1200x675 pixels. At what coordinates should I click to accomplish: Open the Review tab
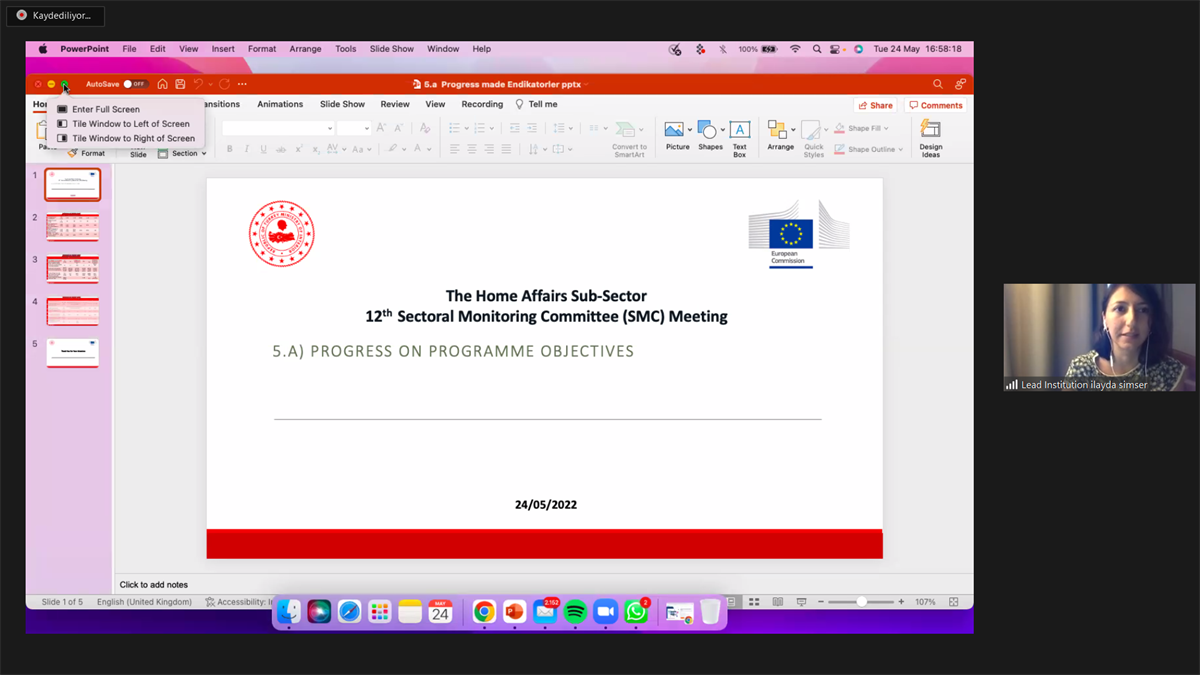tap(395, 104)
